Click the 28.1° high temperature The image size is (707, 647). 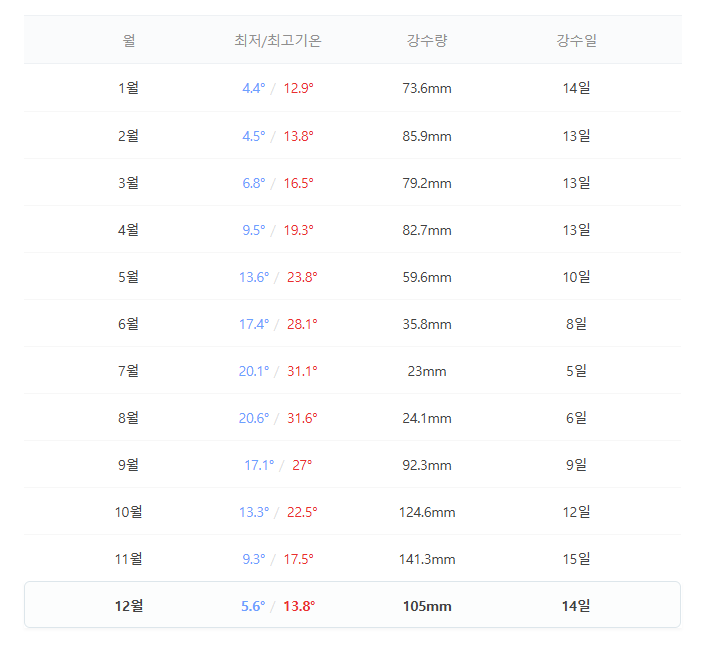[x=302, y=324]
